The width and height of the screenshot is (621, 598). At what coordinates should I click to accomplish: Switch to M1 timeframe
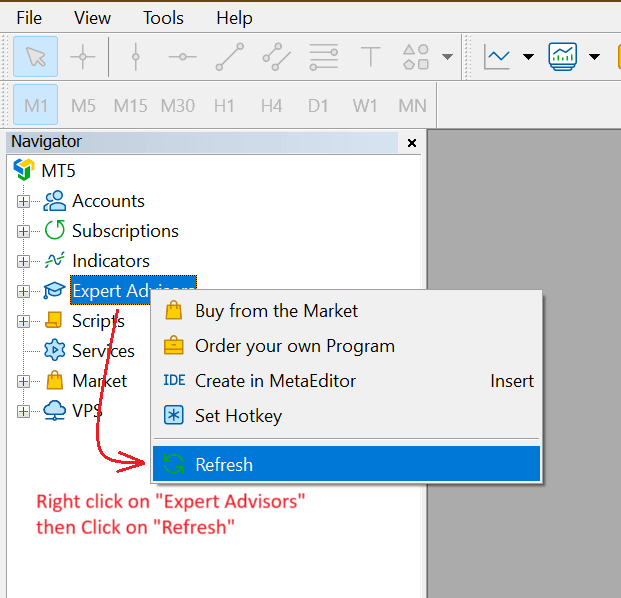point(36,105)
